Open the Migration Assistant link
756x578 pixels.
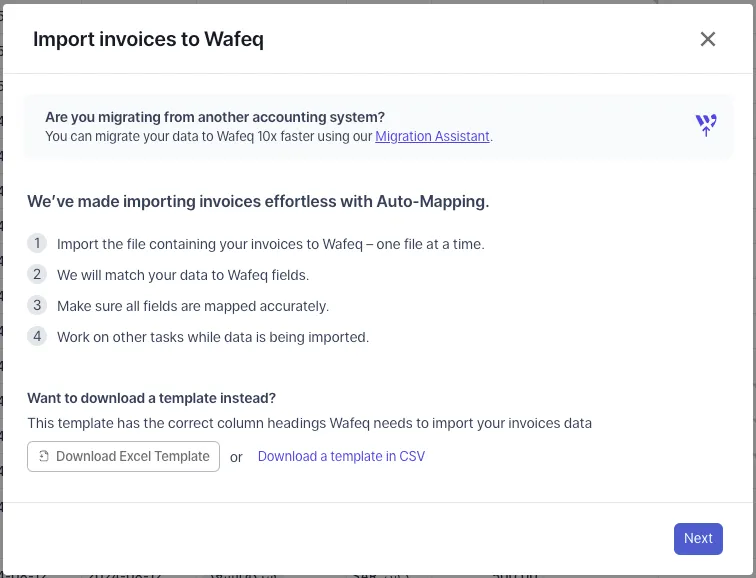[x=432, y=136]
